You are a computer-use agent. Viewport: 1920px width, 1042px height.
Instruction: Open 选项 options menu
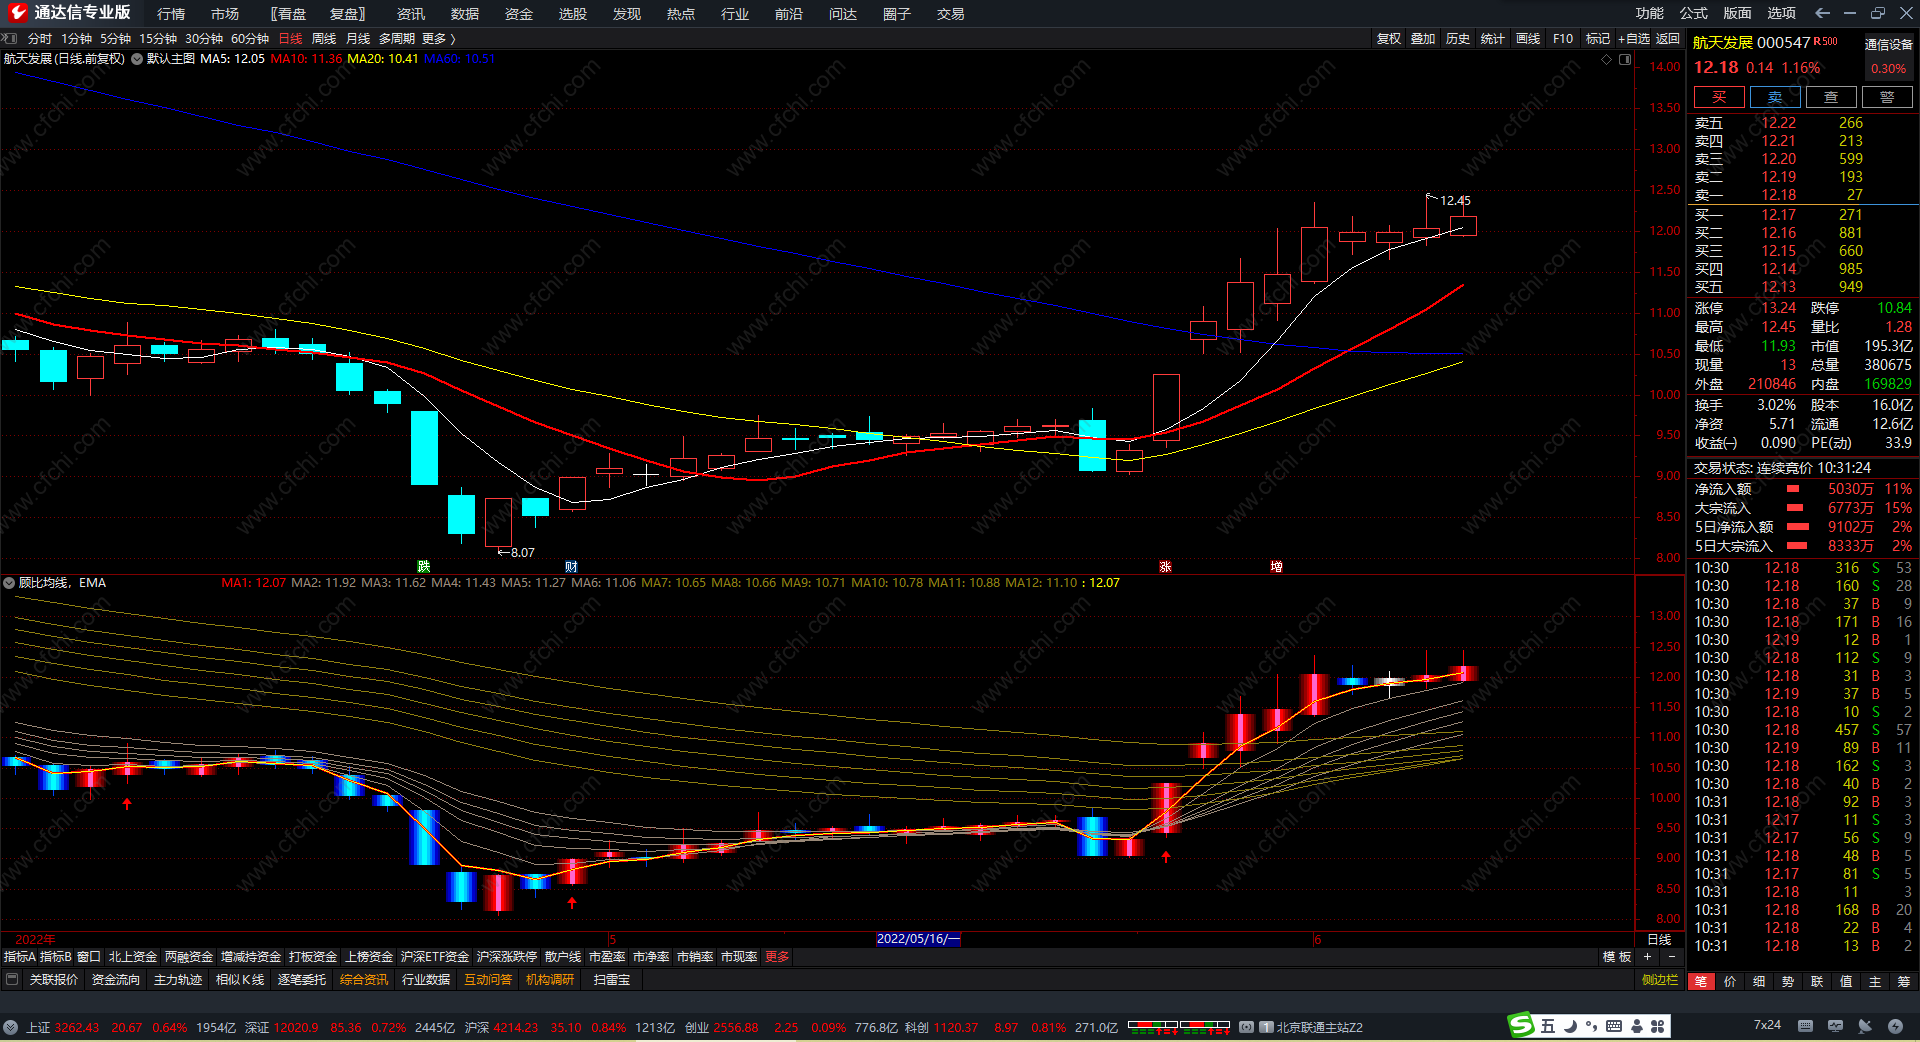click(1782, 13)
